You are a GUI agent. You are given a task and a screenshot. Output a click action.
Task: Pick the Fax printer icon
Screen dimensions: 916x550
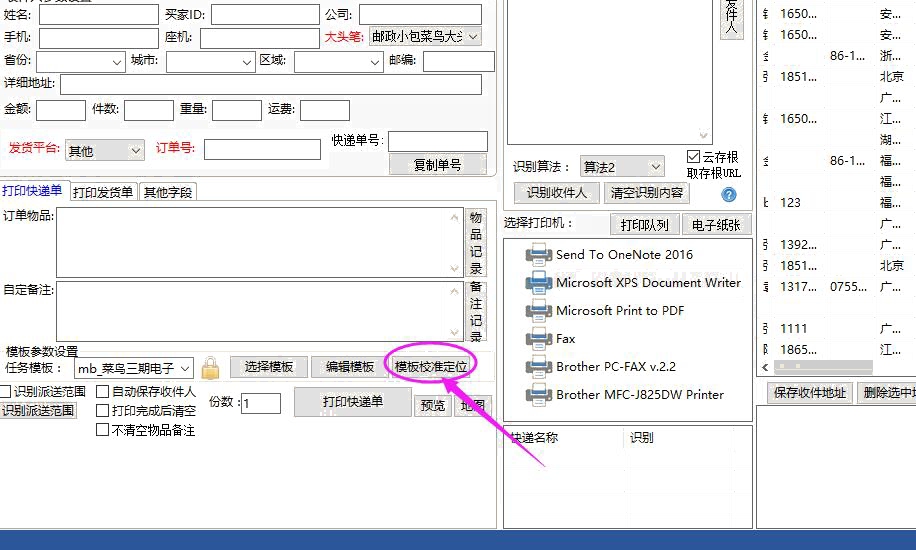pos(540,339)
